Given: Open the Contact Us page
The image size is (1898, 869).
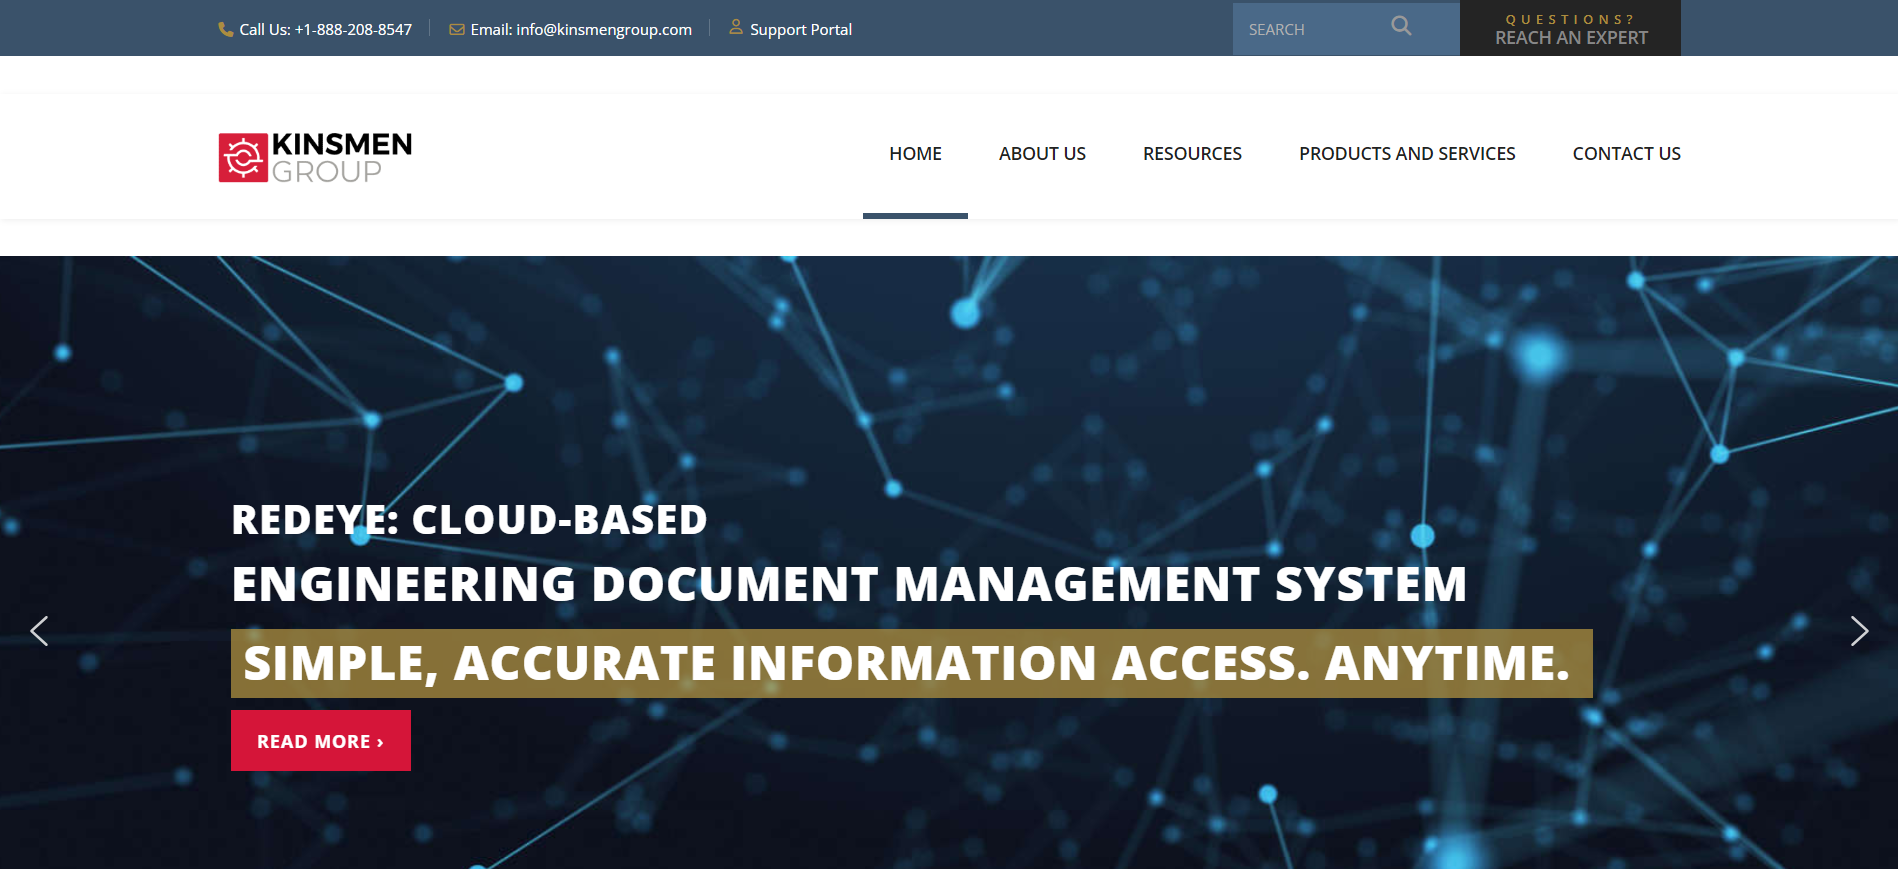Looking at the screenshot, I should coord(1626,154).
